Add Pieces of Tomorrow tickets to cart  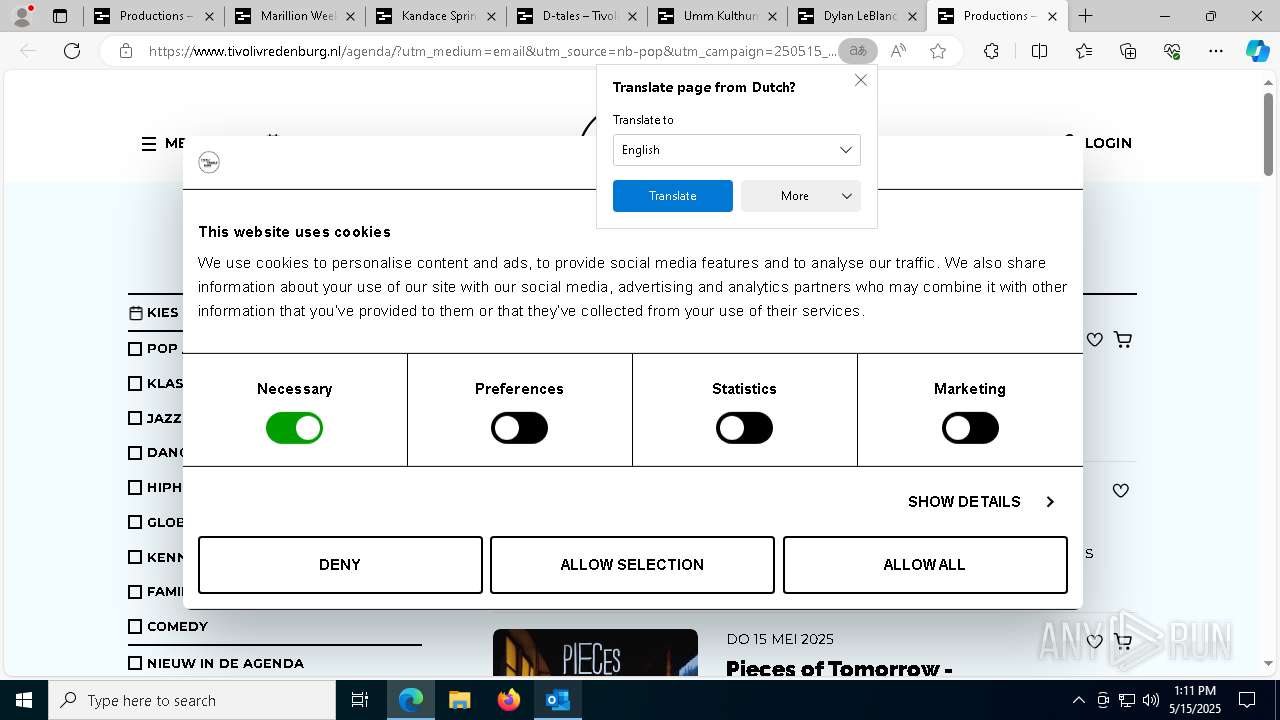[x=1123, y=642]
